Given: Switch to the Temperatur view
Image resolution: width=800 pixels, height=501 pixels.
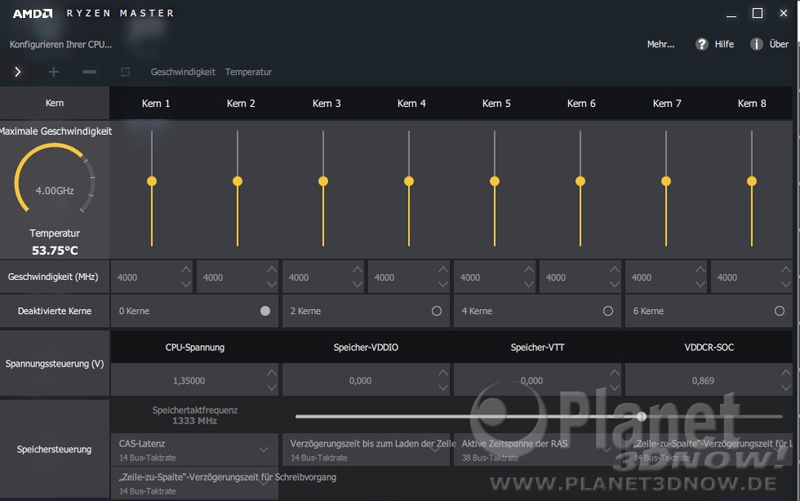Looking at the screenshot, I should point(248,72).
